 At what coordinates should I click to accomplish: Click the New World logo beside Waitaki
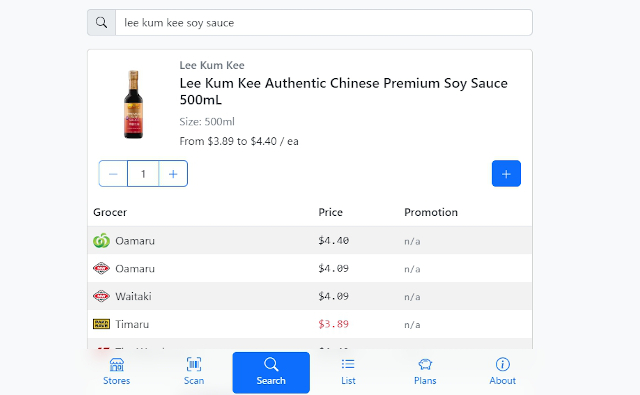tap(101, 296)
